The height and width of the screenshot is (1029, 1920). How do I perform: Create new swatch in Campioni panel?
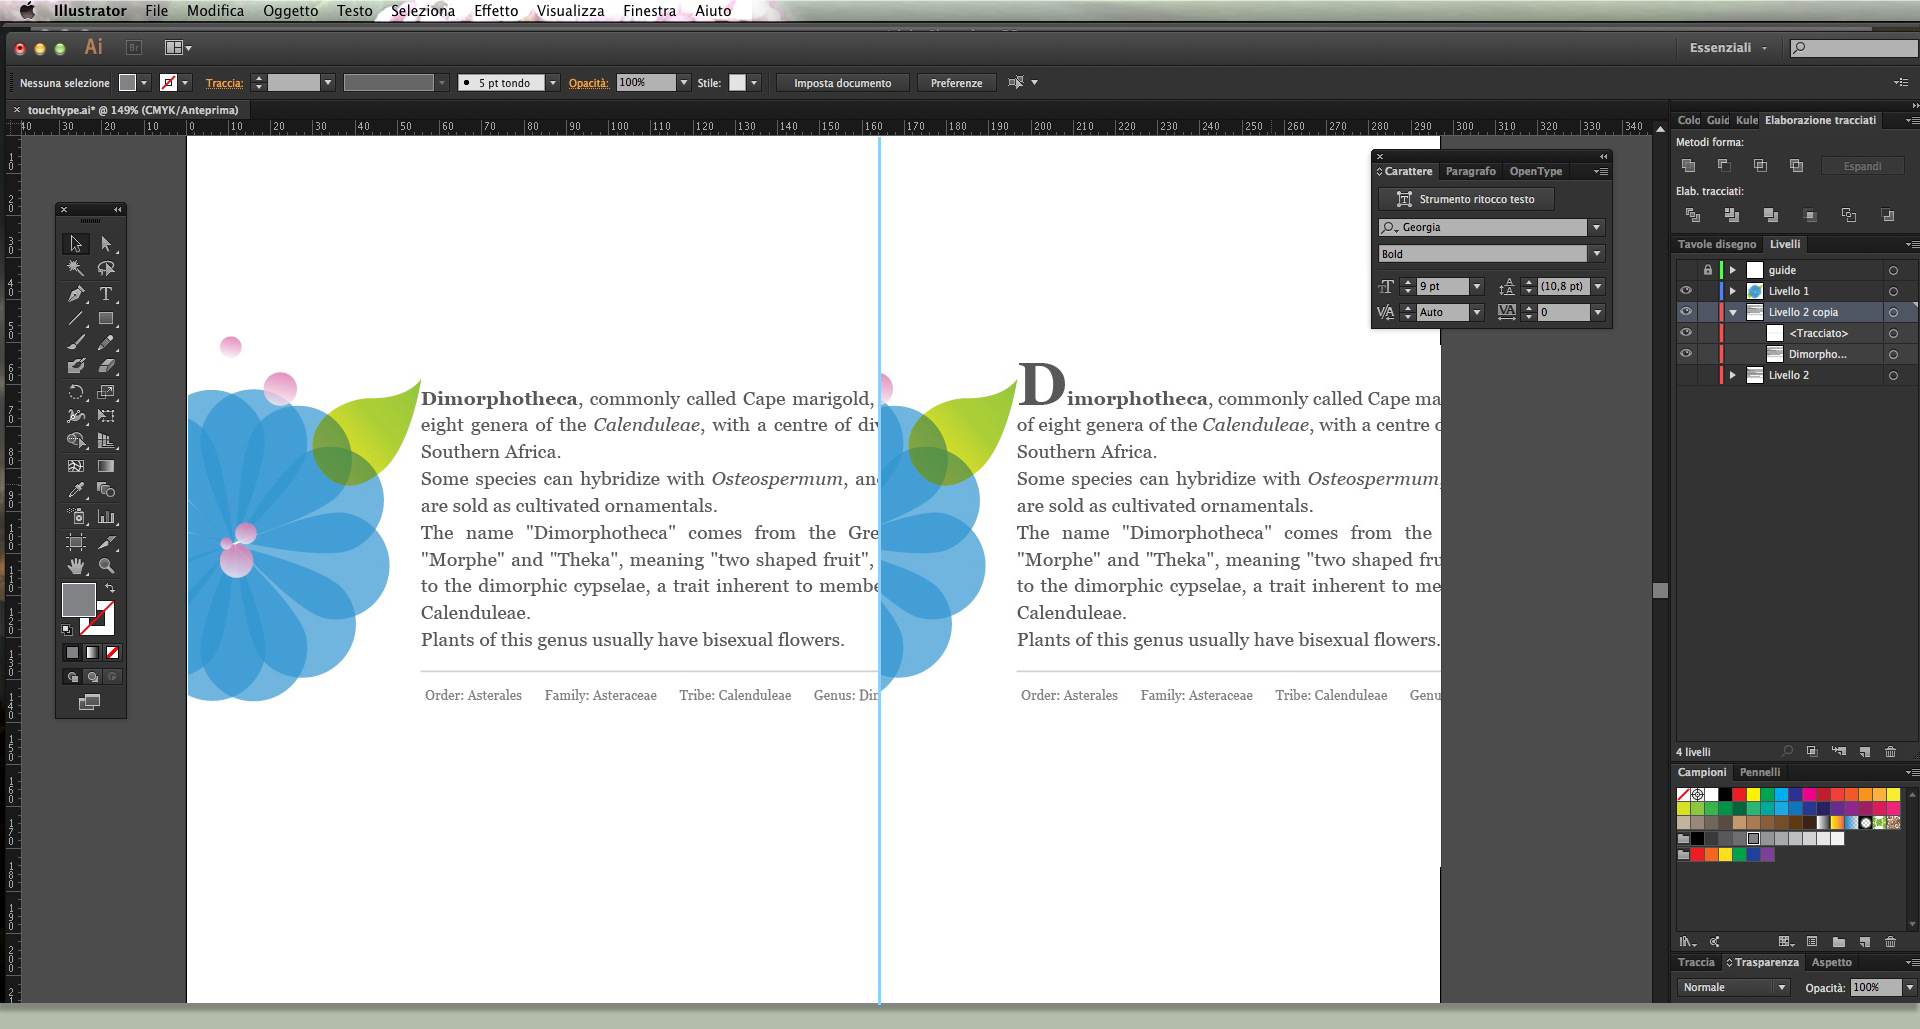tap(1864, 942)
